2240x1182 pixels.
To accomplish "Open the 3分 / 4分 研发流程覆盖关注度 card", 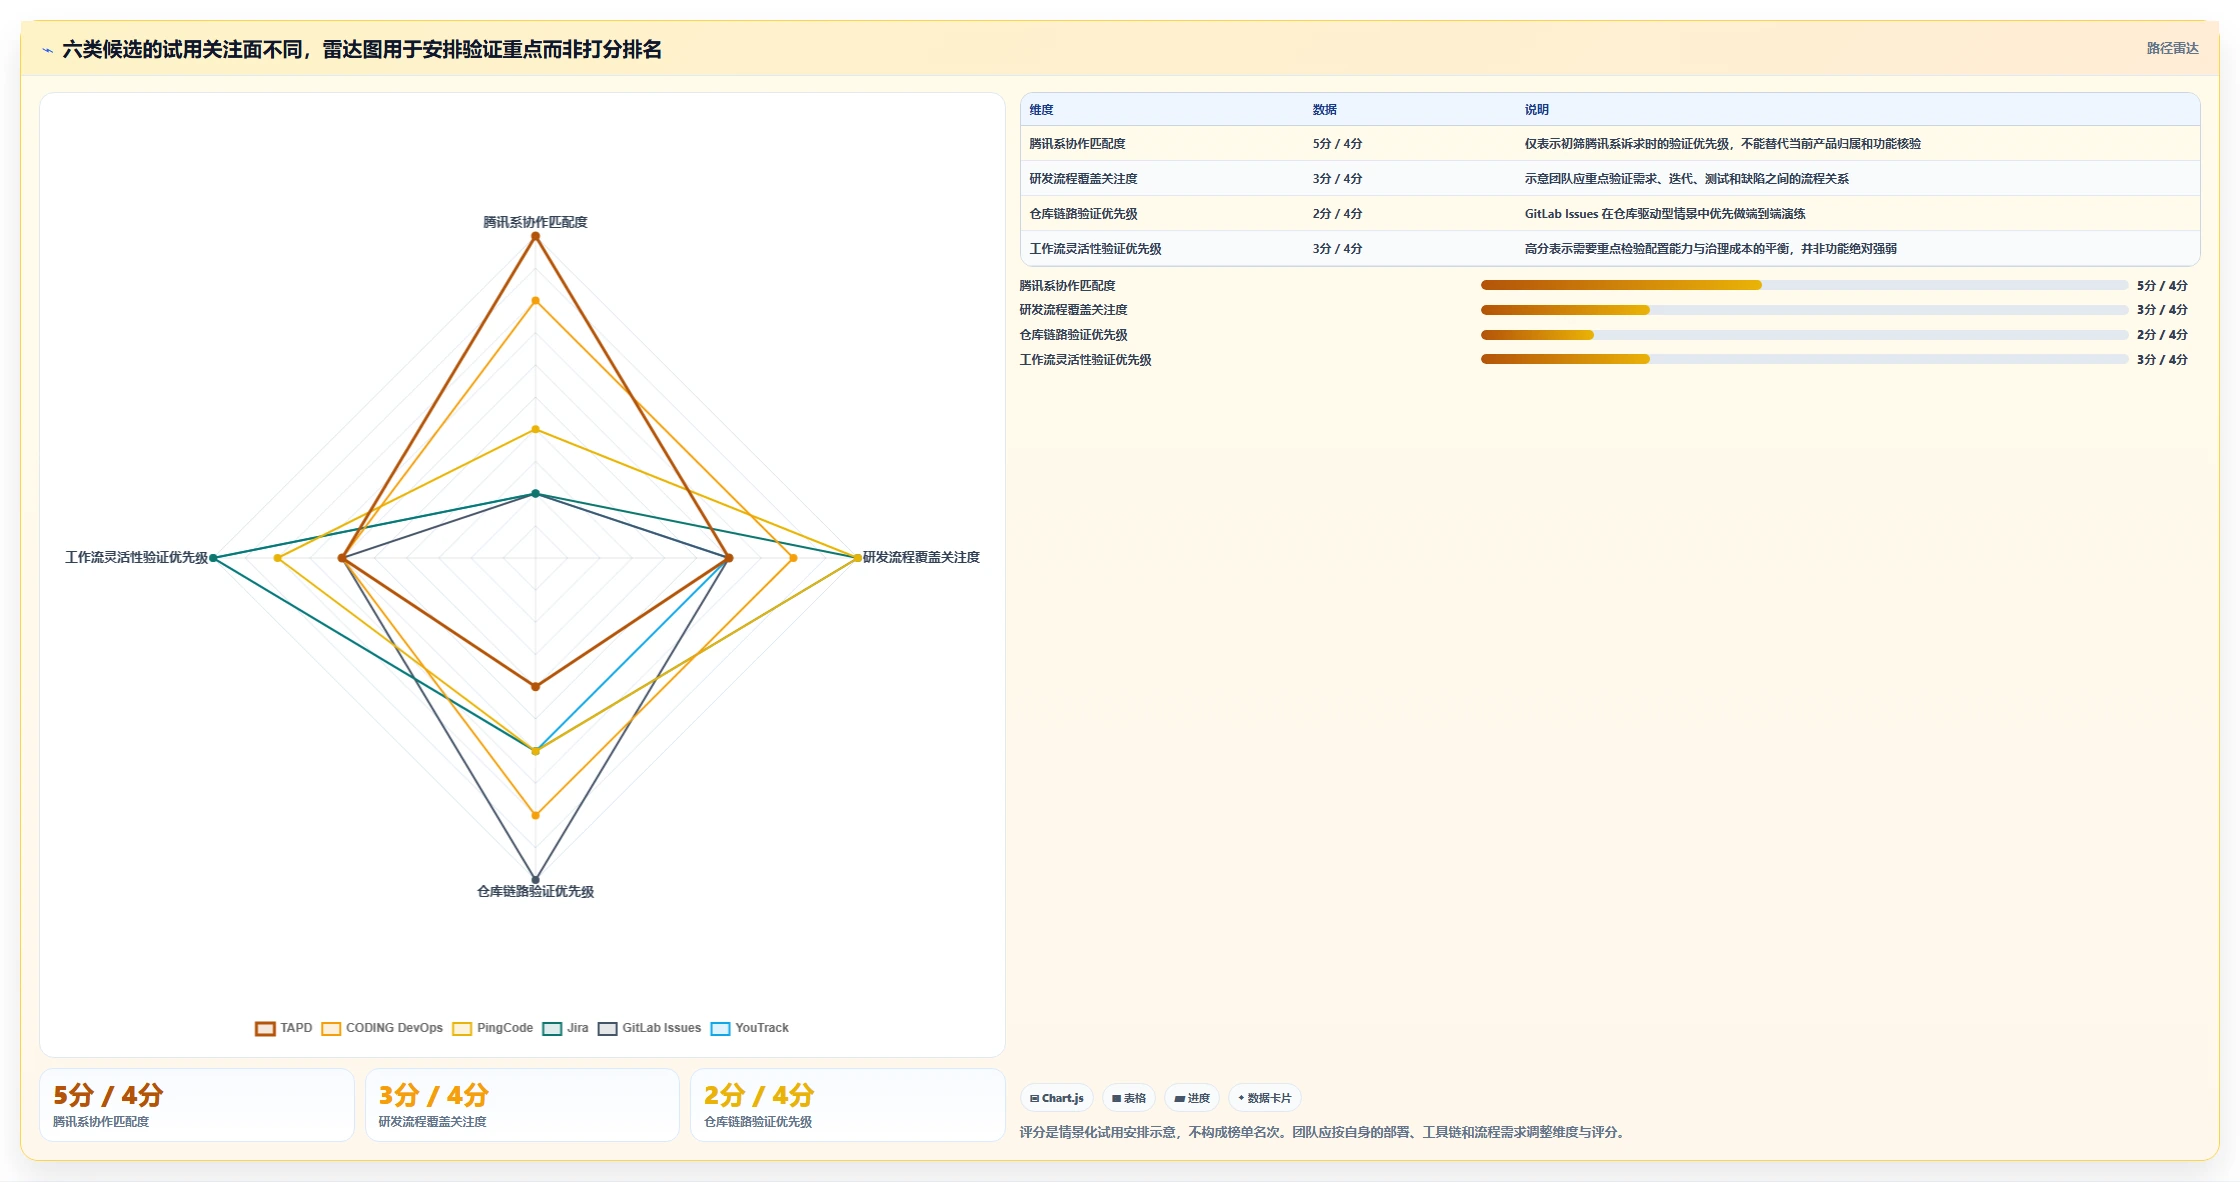I will tap(522, 1105).
